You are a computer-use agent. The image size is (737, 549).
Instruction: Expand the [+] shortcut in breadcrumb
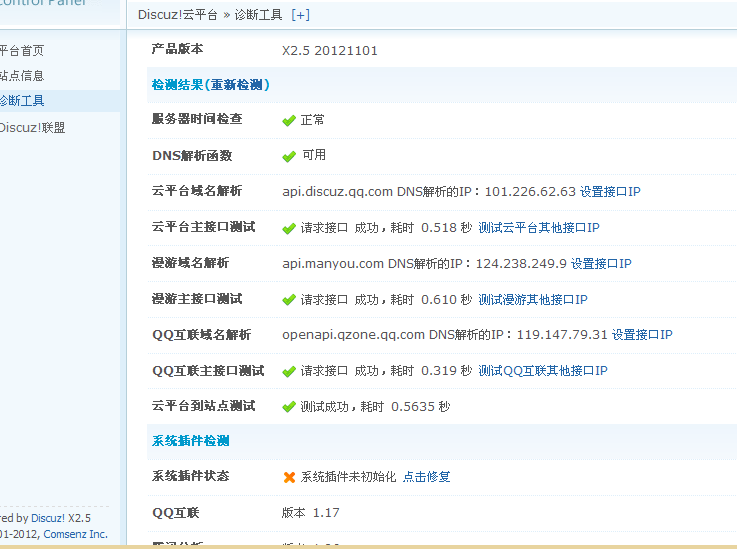point(300,15)
